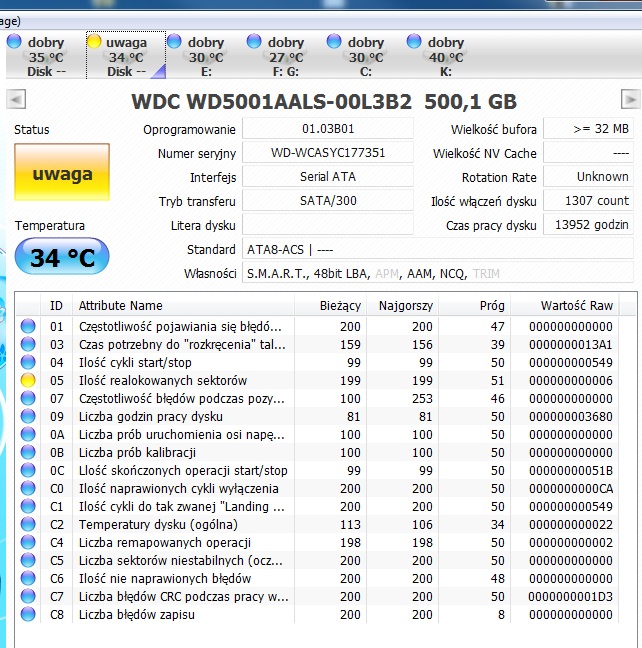
Task: Click the transfer mode field SATA/300
Action: 328,200
